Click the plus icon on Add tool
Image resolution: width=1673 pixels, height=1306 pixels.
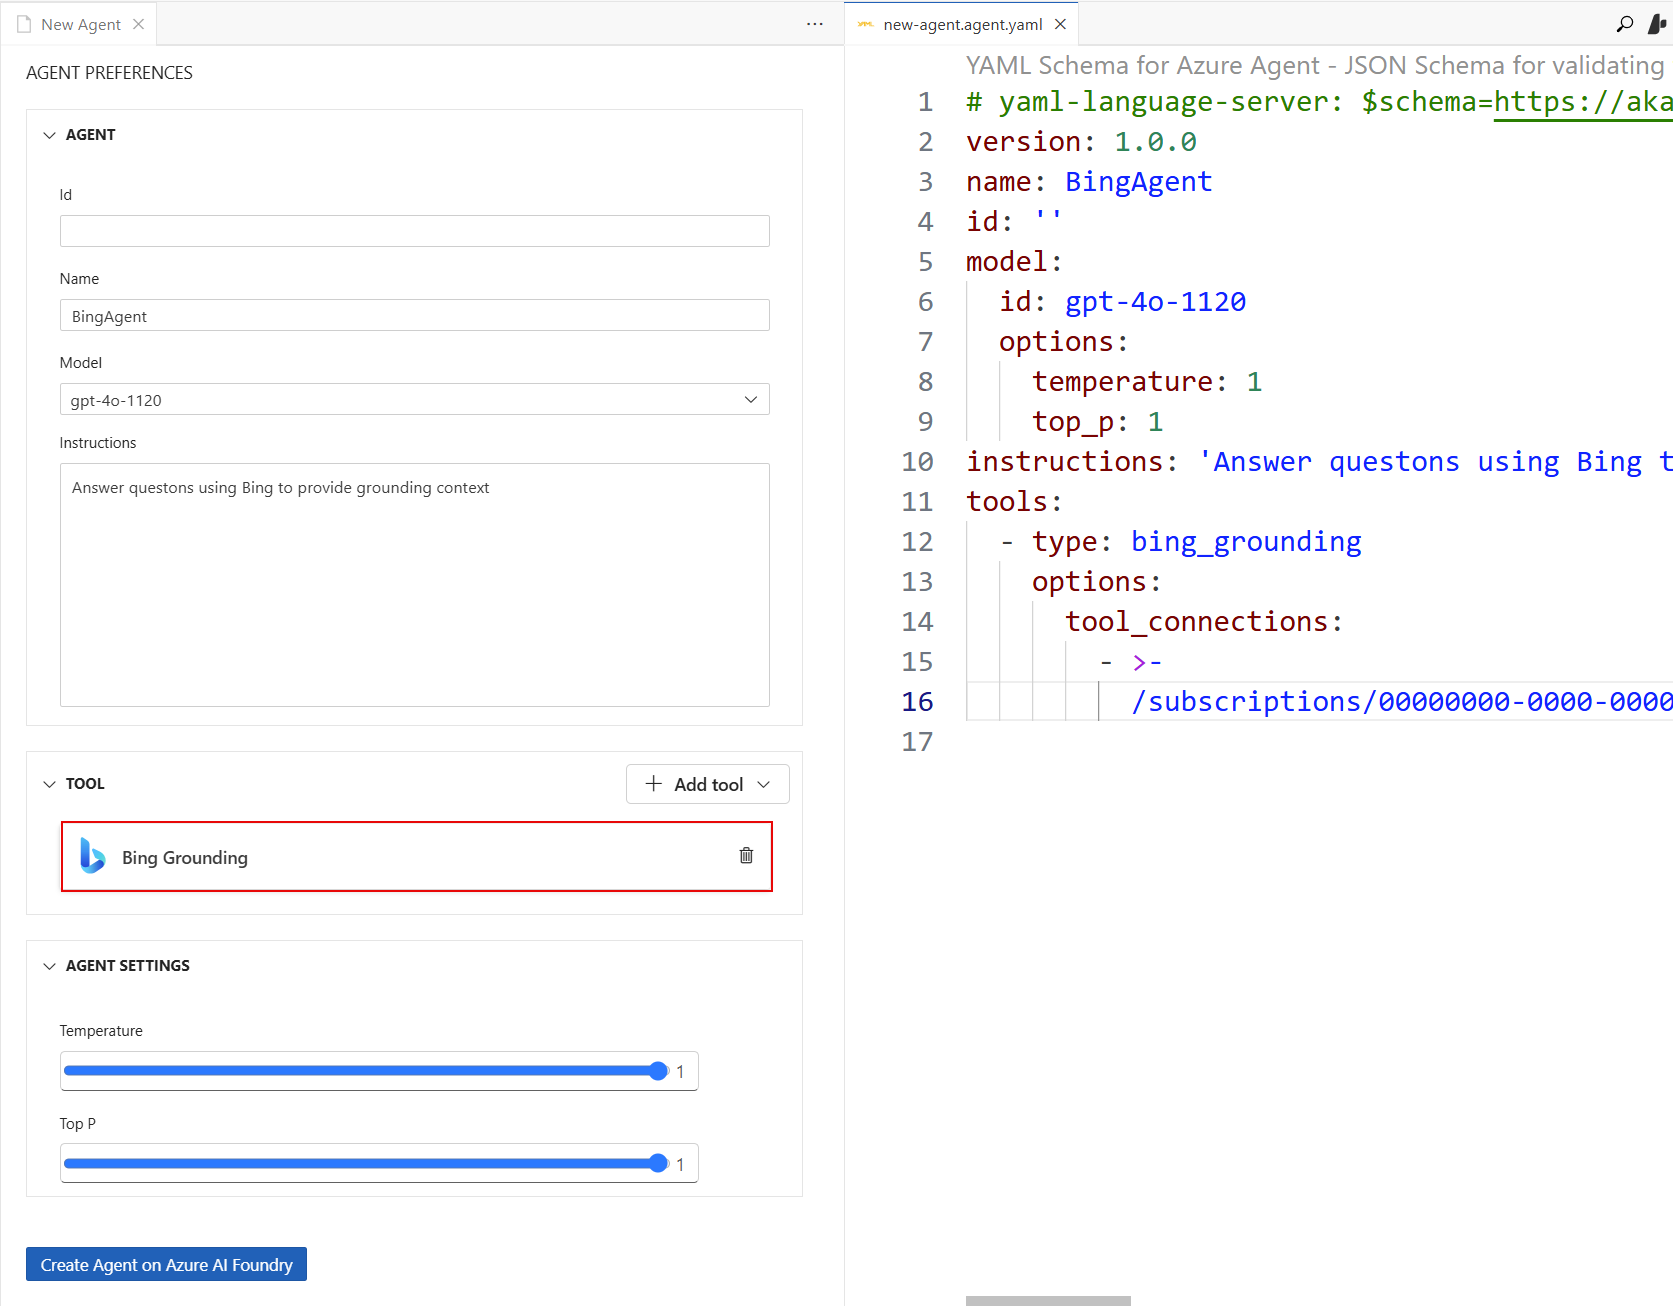pyautogui.click(x=654, y=783)
